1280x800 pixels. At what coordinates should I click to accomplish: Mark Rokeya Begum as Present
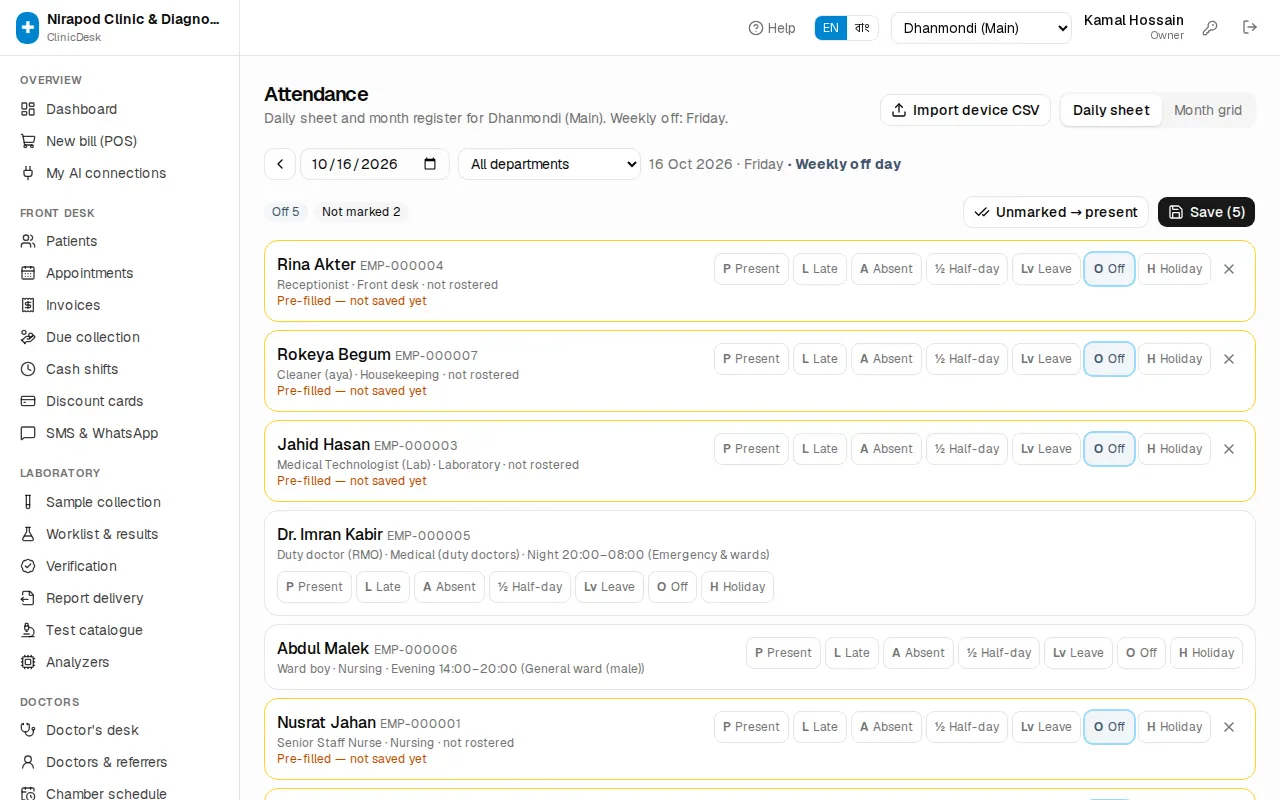(751, 359)
